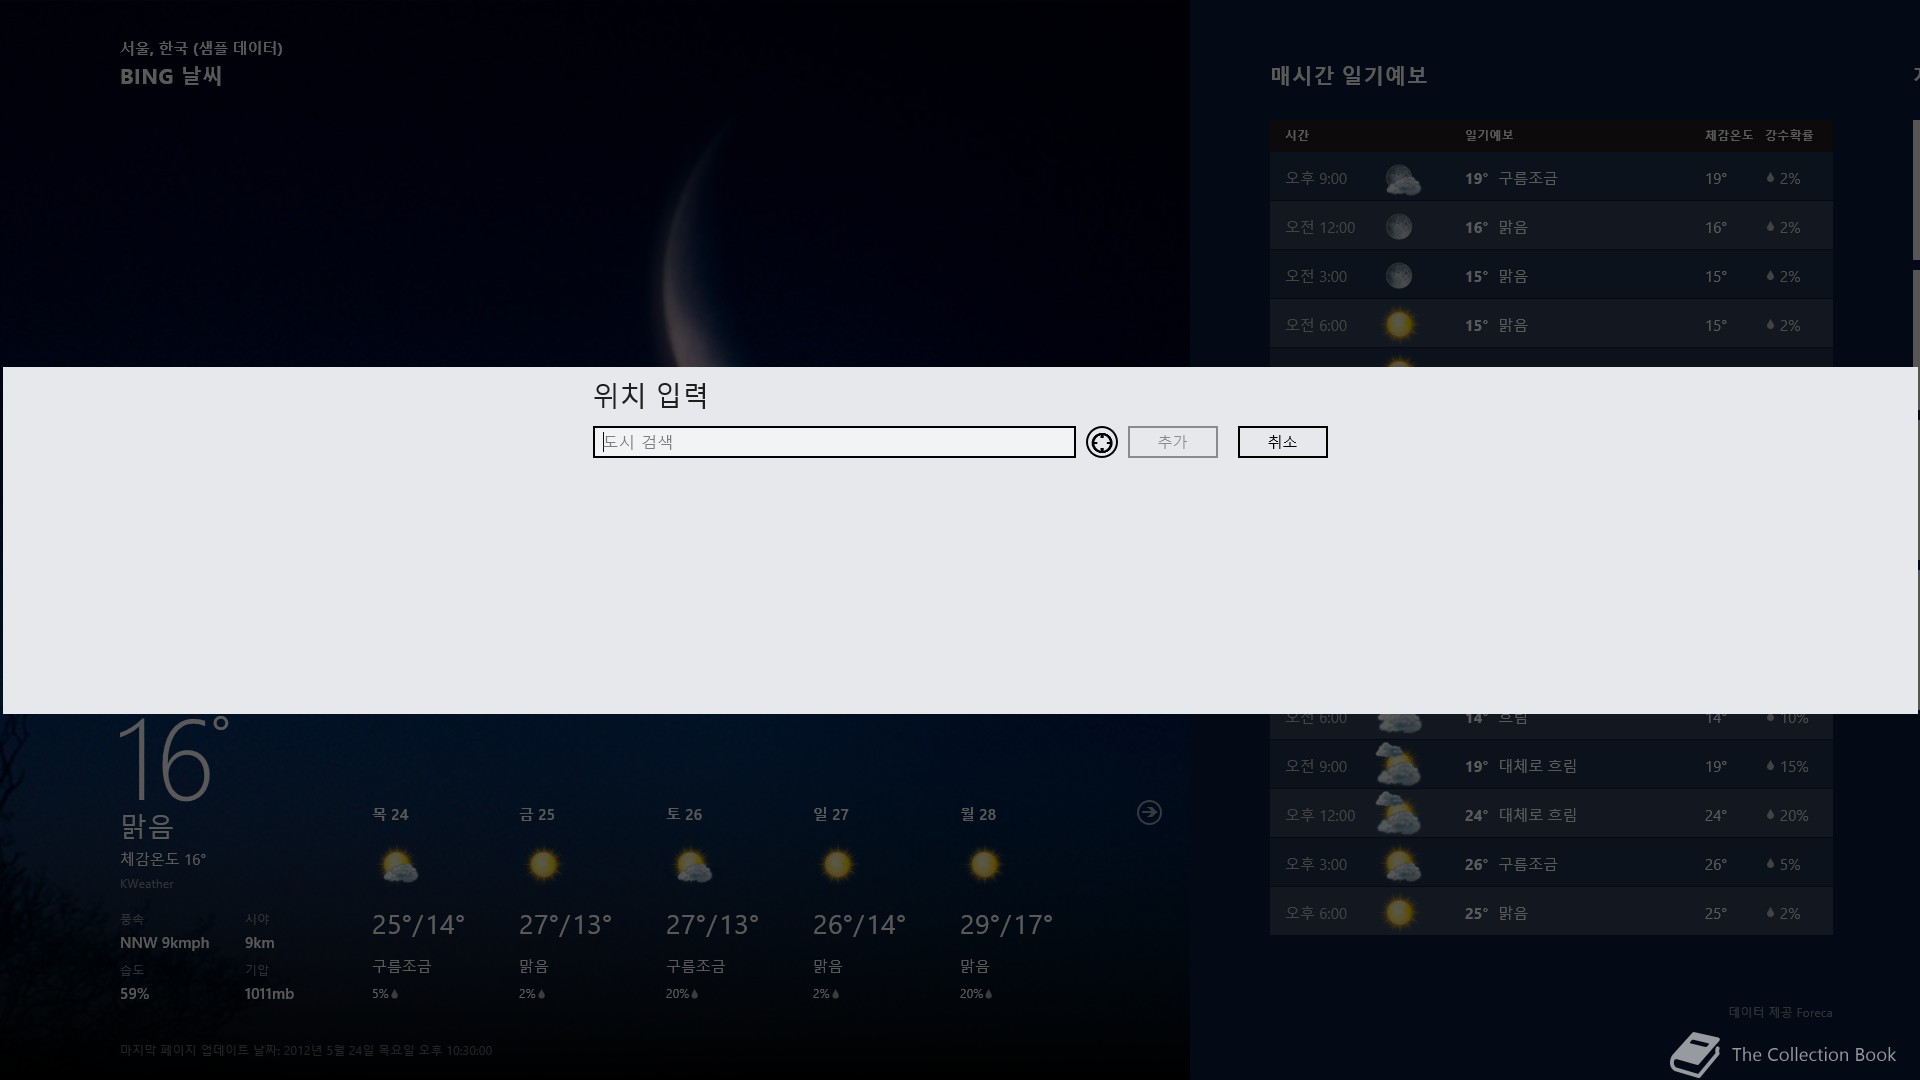Select the 목 24 partly cloudy icon
This screenshot has width=1920, height=1080.
(398, 866)
